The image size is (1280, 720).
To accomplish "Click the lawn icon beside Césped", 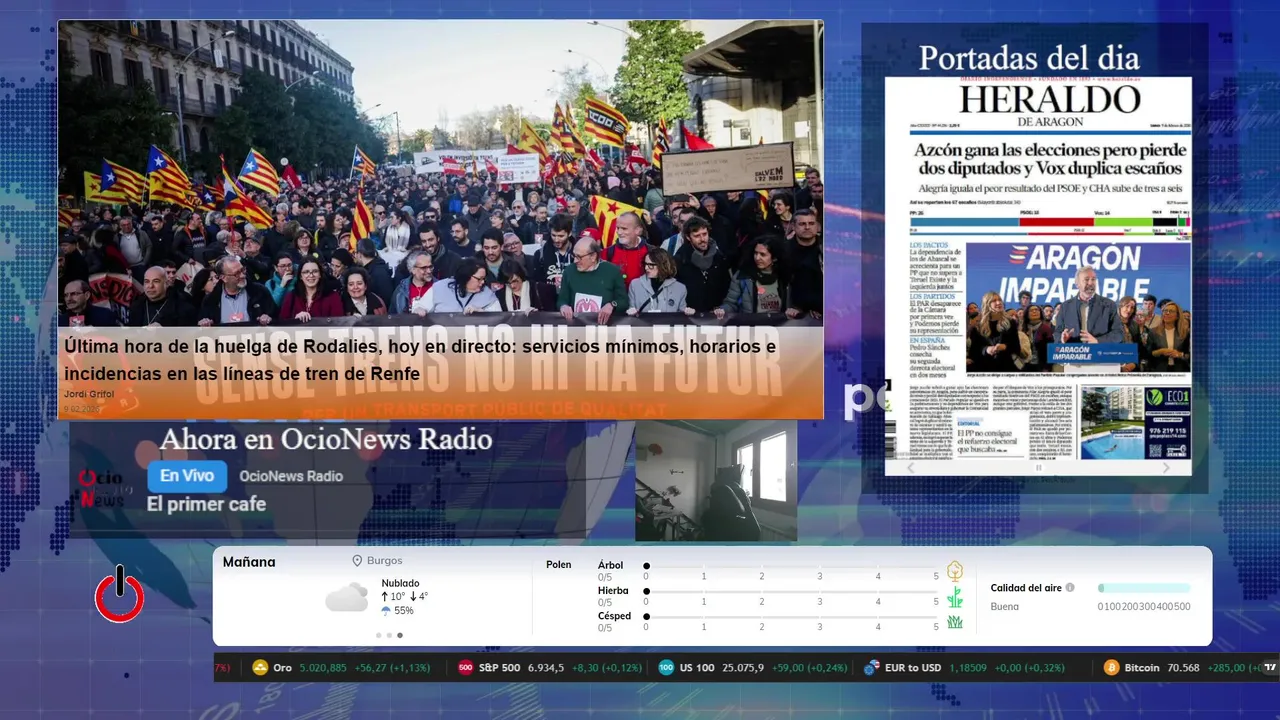I will [955, 622].
